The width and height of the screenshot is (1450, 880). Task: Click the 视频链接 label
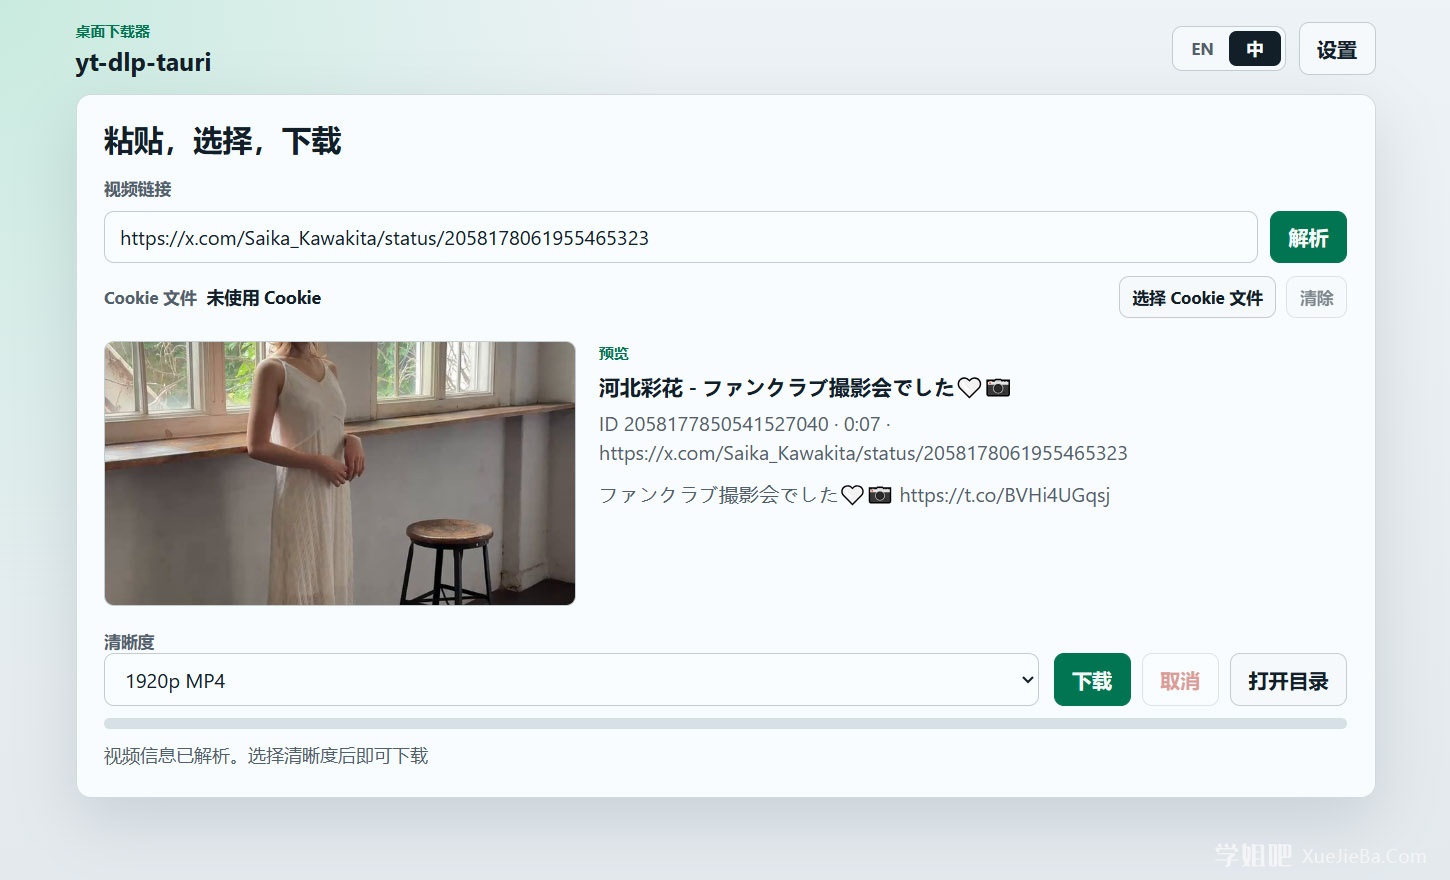click(138, 189)
